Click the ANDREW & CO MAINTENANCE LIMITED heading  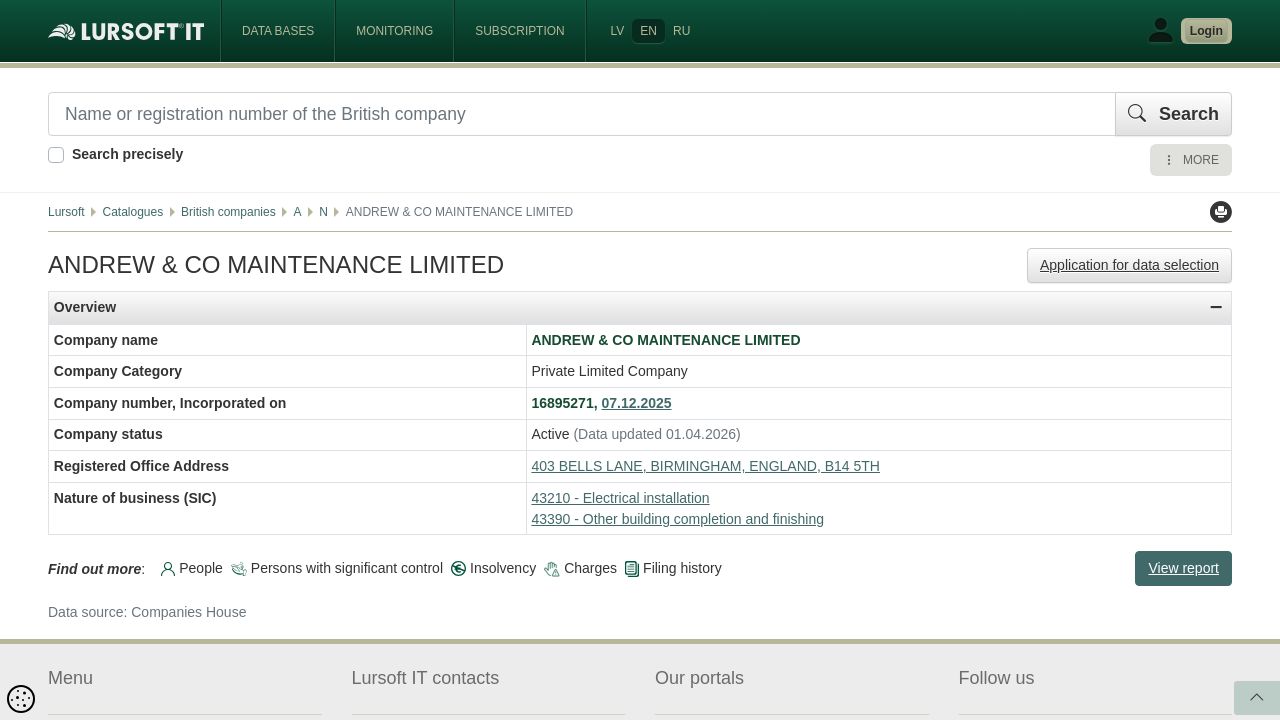pos(276,265)
